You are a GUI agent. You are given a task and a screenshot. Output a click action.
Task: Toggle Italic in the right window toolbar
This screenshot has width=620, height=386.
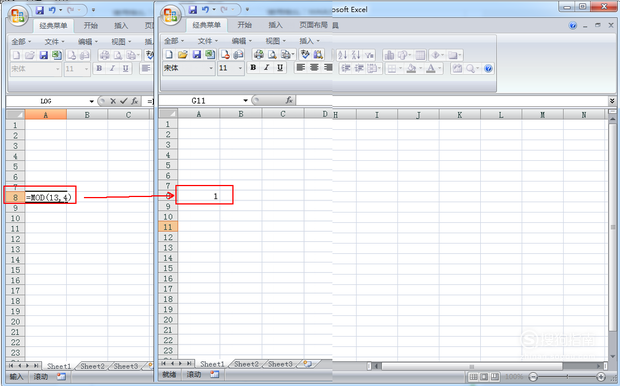(267, 68)
